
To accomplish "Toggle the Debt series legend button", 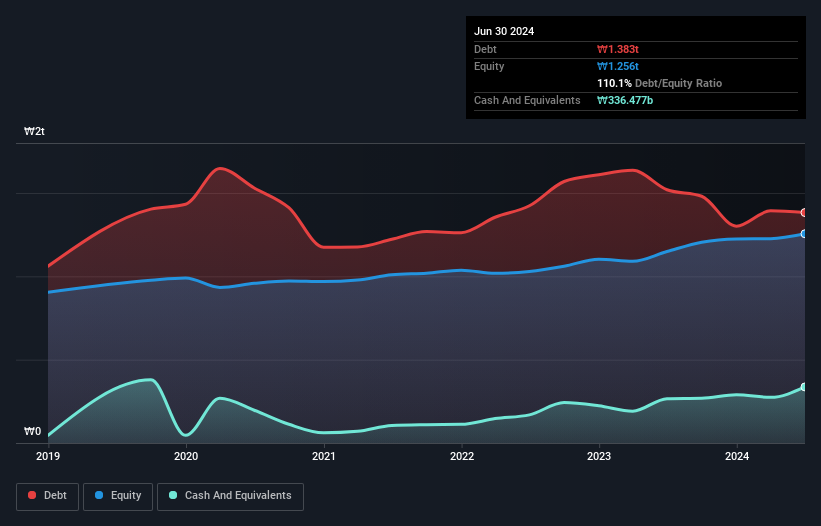I will pyautogui.click(x=48, y=496).
